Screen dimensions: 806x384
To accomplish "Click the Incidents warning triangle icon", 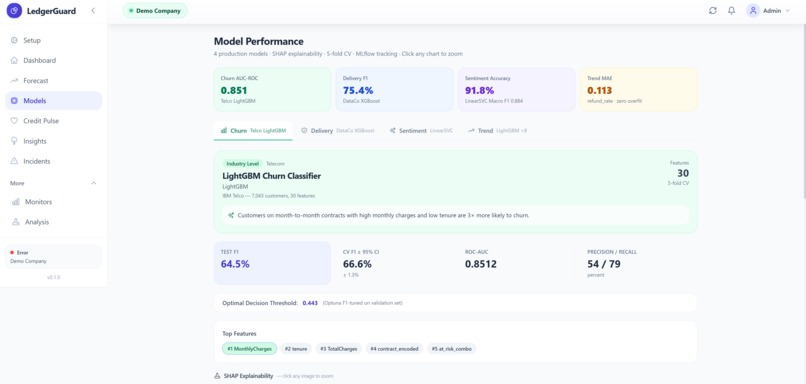I will [x=14, y=161].
